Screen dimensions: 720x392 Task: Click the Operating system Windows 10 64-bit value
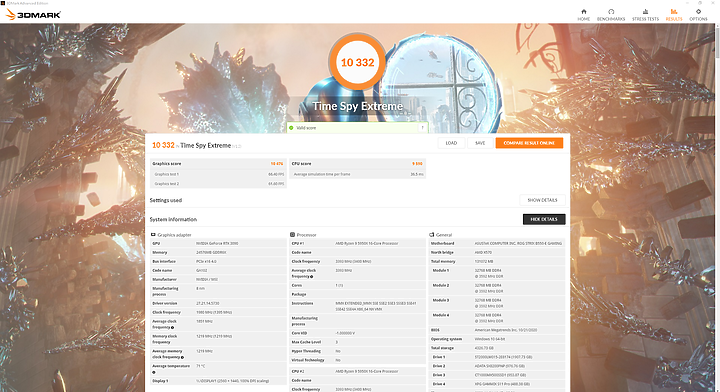(x=491, y=339)
